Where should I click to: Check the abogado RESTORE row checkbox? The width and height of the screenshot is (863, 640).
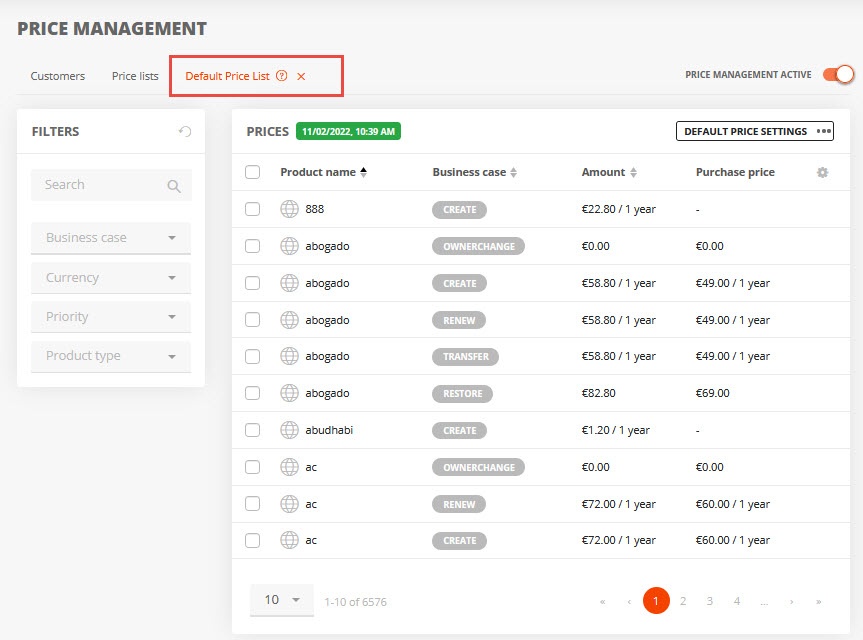[x=253, y=393]
